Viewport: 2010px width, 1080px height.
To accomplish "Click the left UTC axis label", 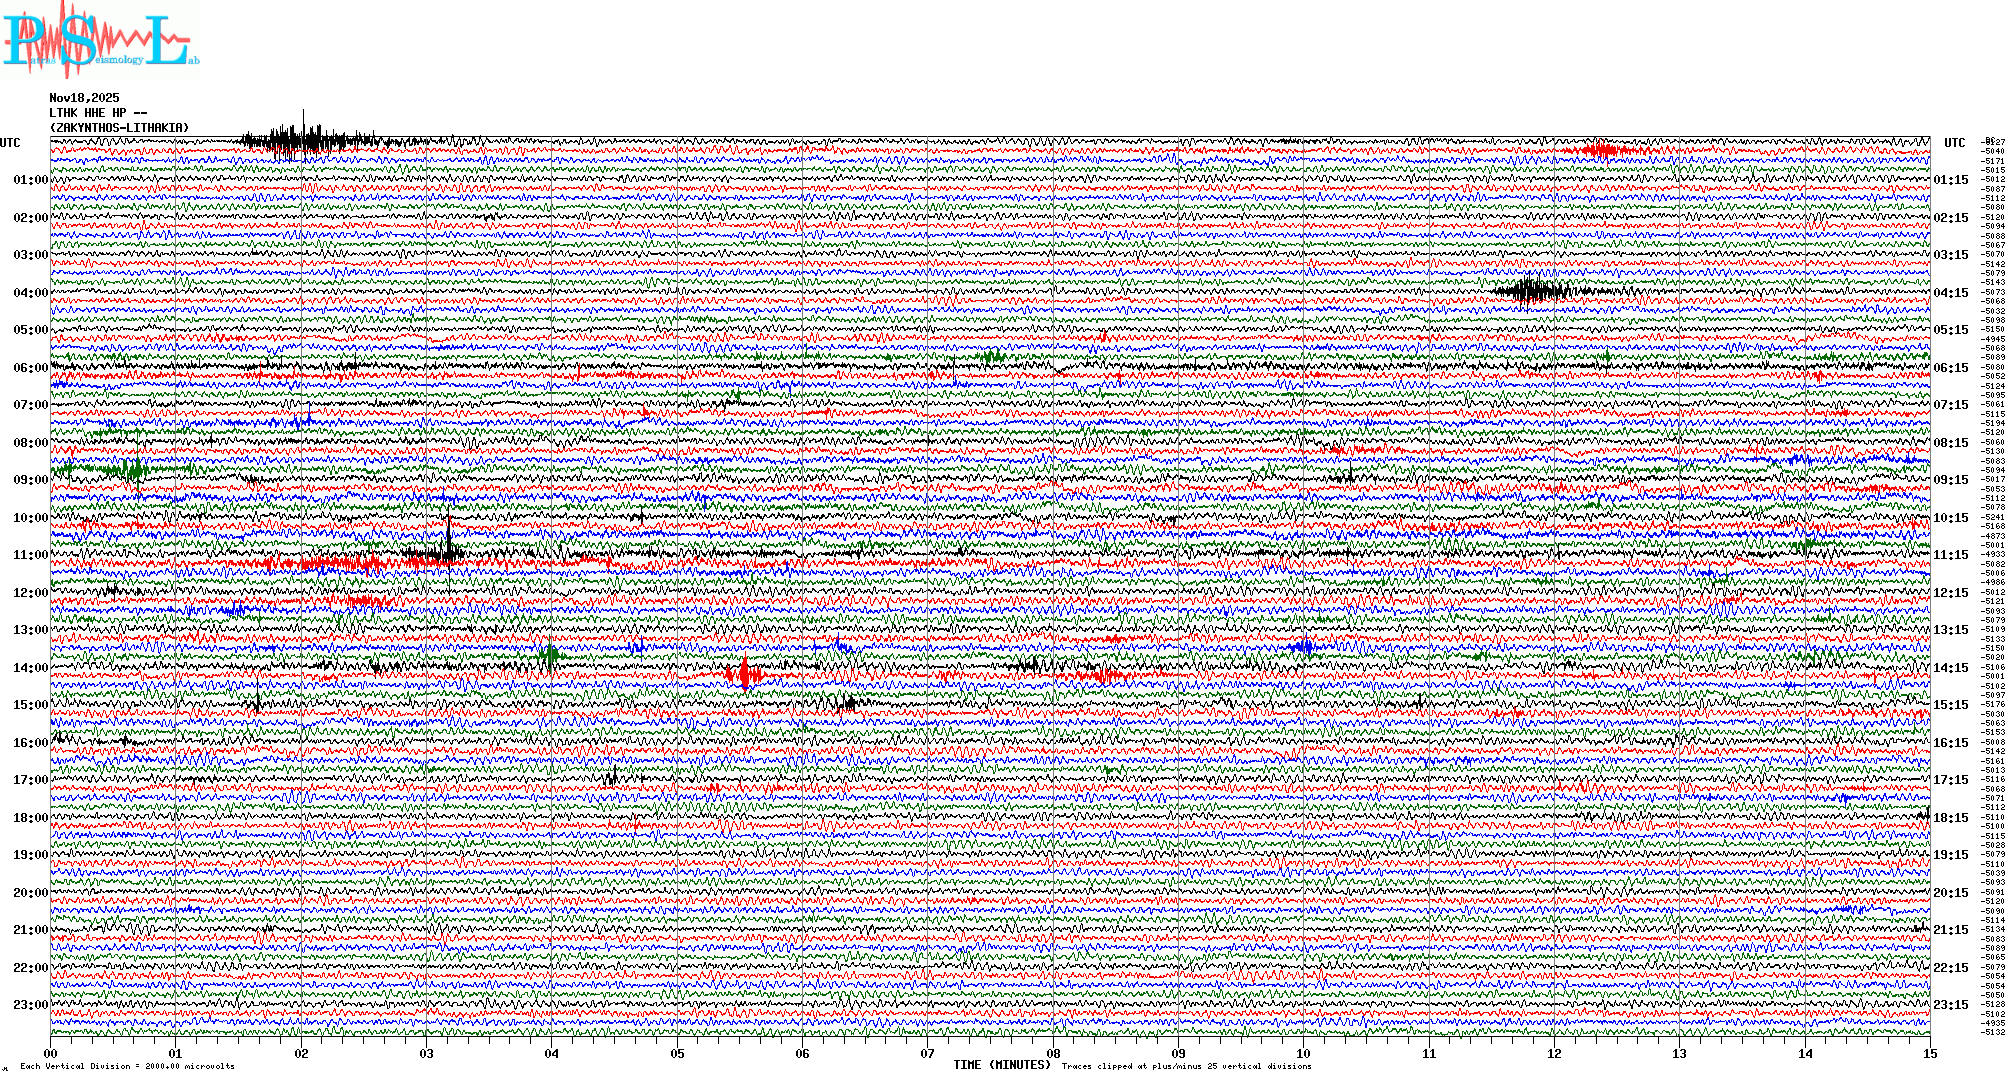I will click(10, 143).
